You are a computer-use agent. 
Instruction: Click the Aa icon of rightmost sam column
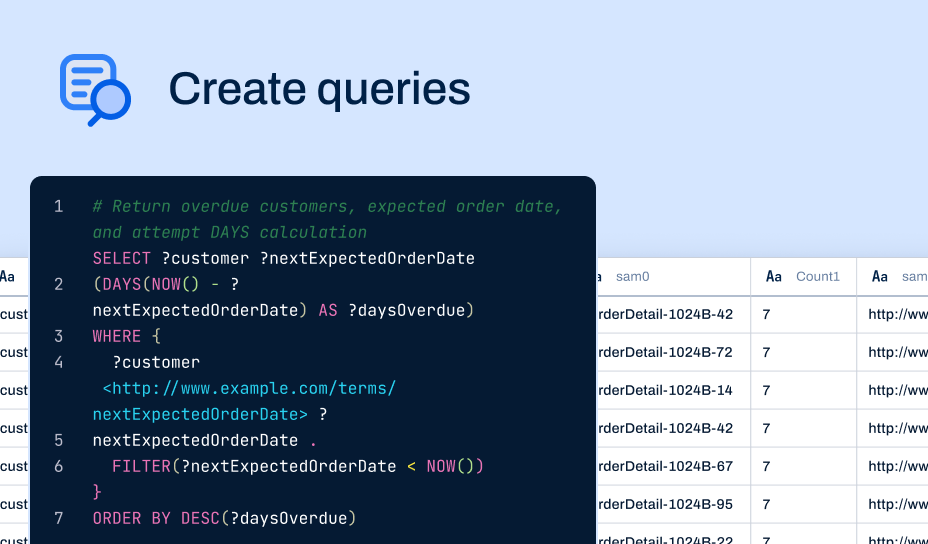879,276
